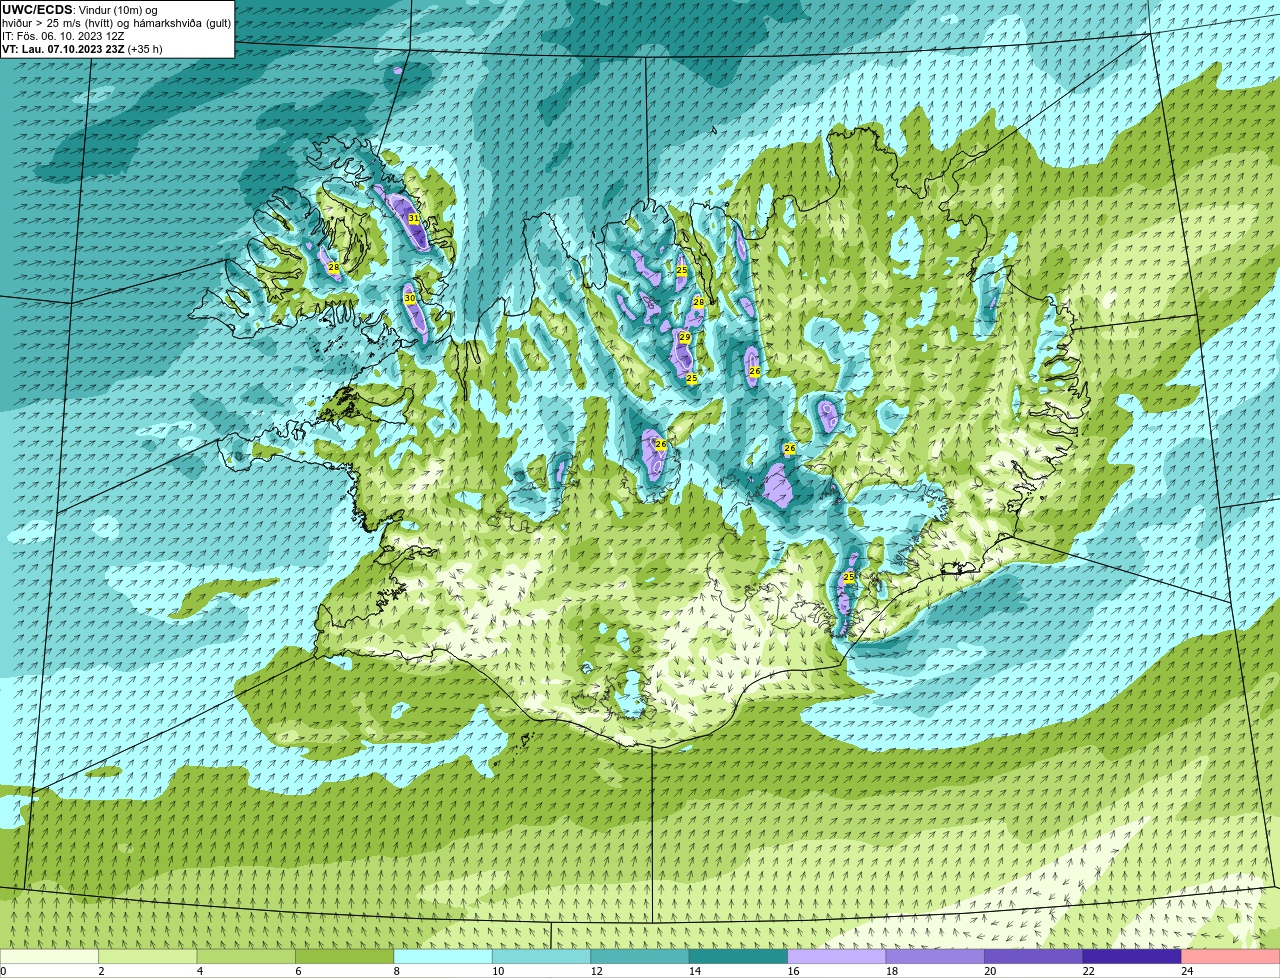Pick the 10–12 m/s light teal legend swatch
This screenshot has height=978, width=1280.
(x=542, y=956)
